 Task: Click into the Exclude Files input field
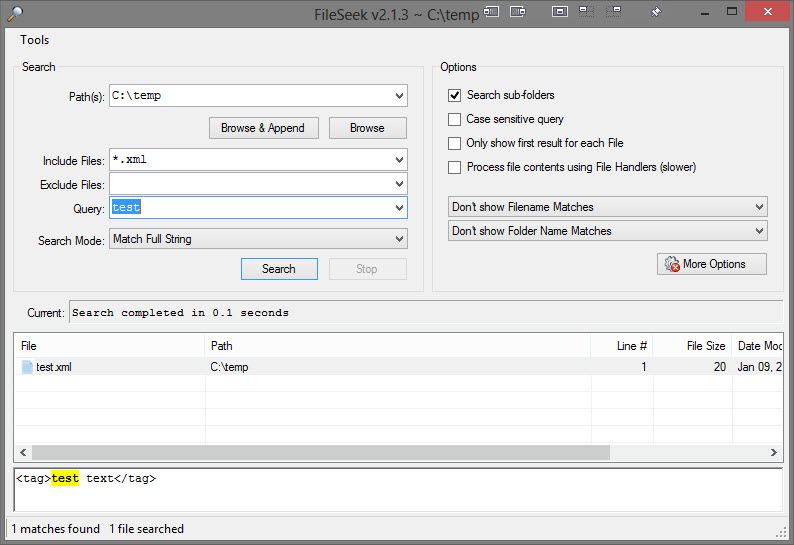point(250,185)
